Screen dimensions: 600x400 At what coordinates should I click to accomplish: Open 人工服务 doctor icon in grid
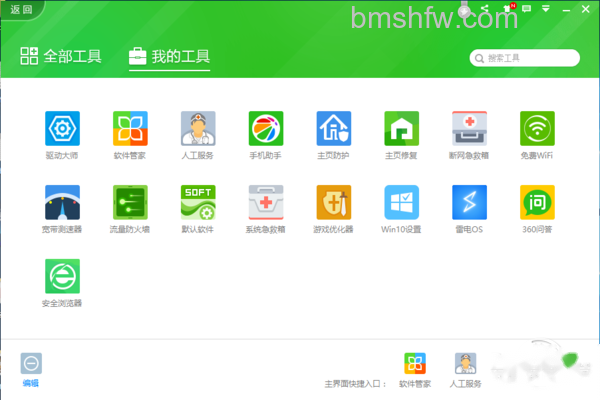click(x=198, y=129)
